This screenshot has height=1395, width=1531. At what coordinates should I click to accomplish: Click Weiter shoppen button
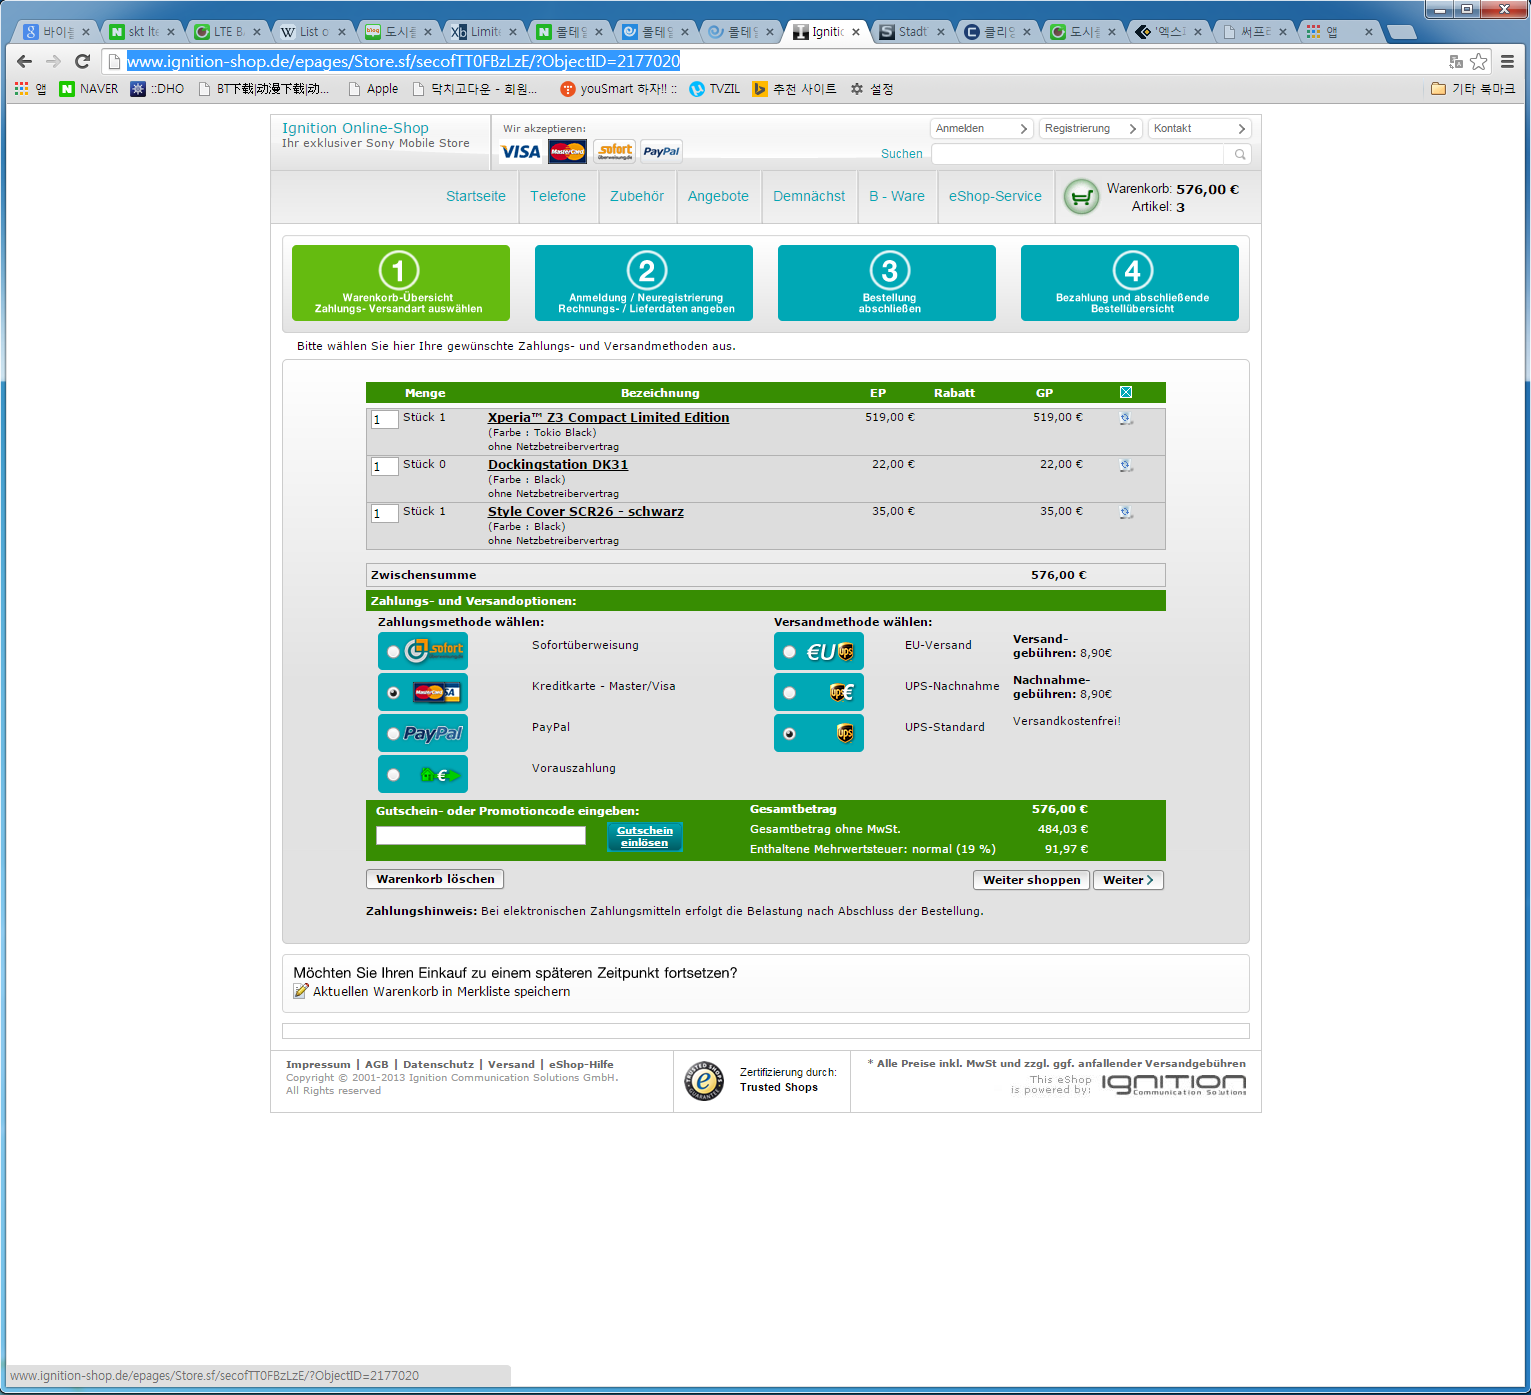pyautogui.click(x=1031, y=880)
